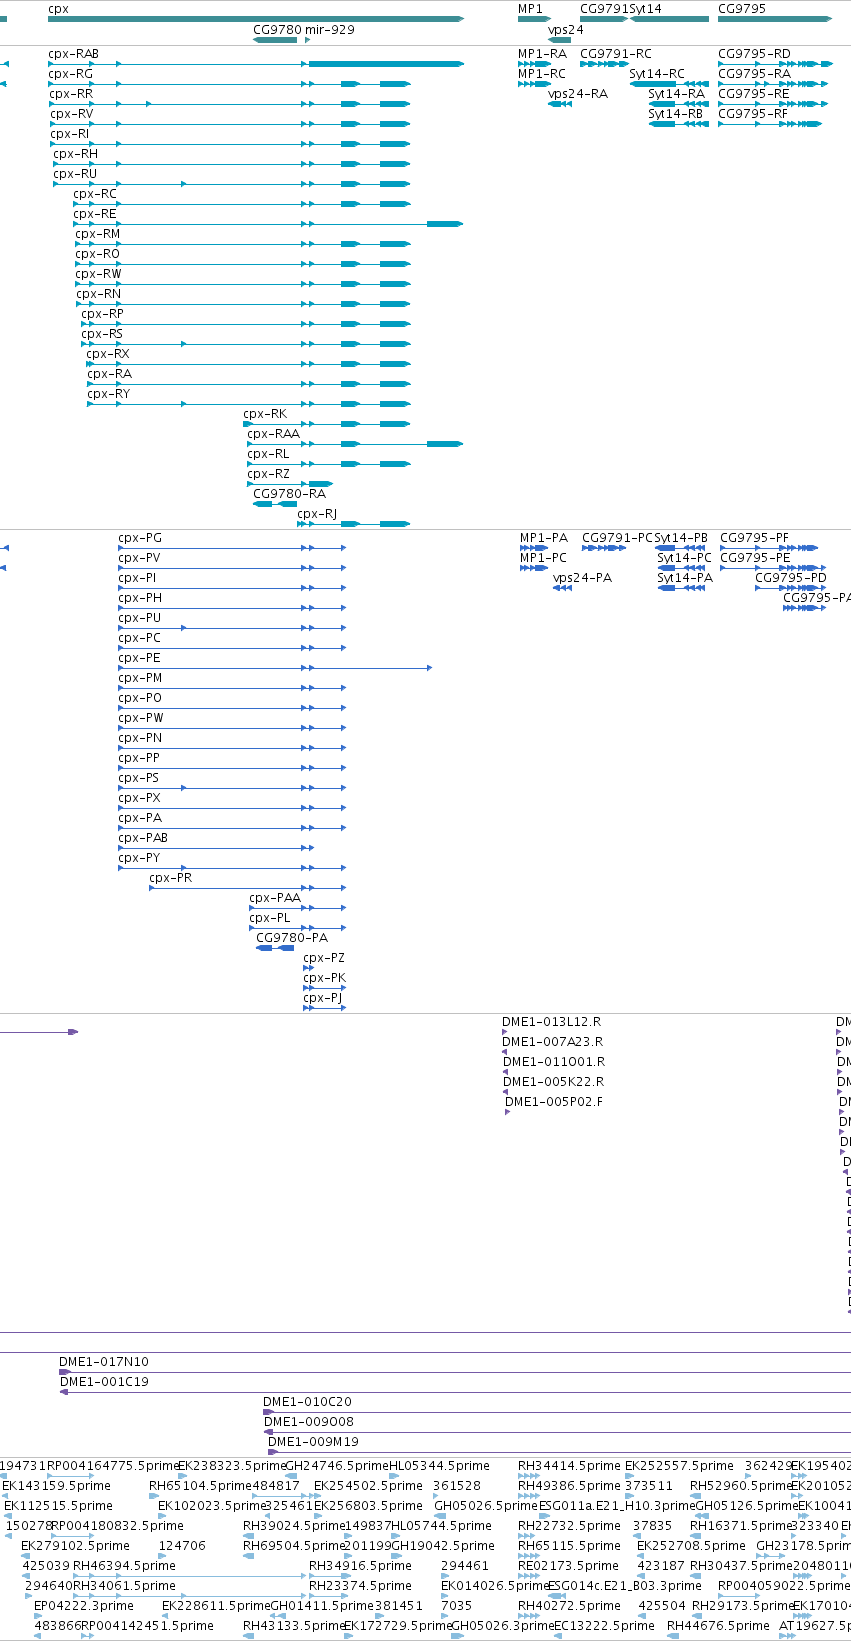Select the CG9780 gene label

click(277, 30)
